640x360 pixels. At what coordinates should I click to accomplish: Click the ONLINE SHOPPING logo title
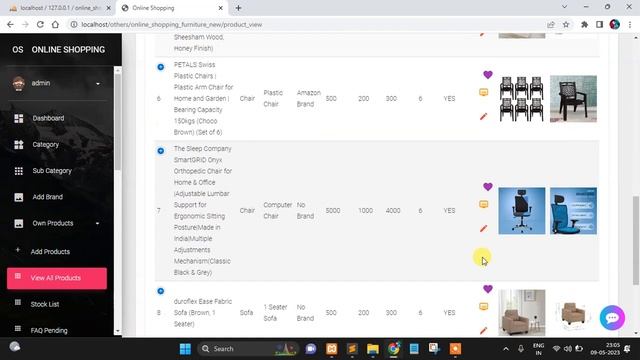68,50
